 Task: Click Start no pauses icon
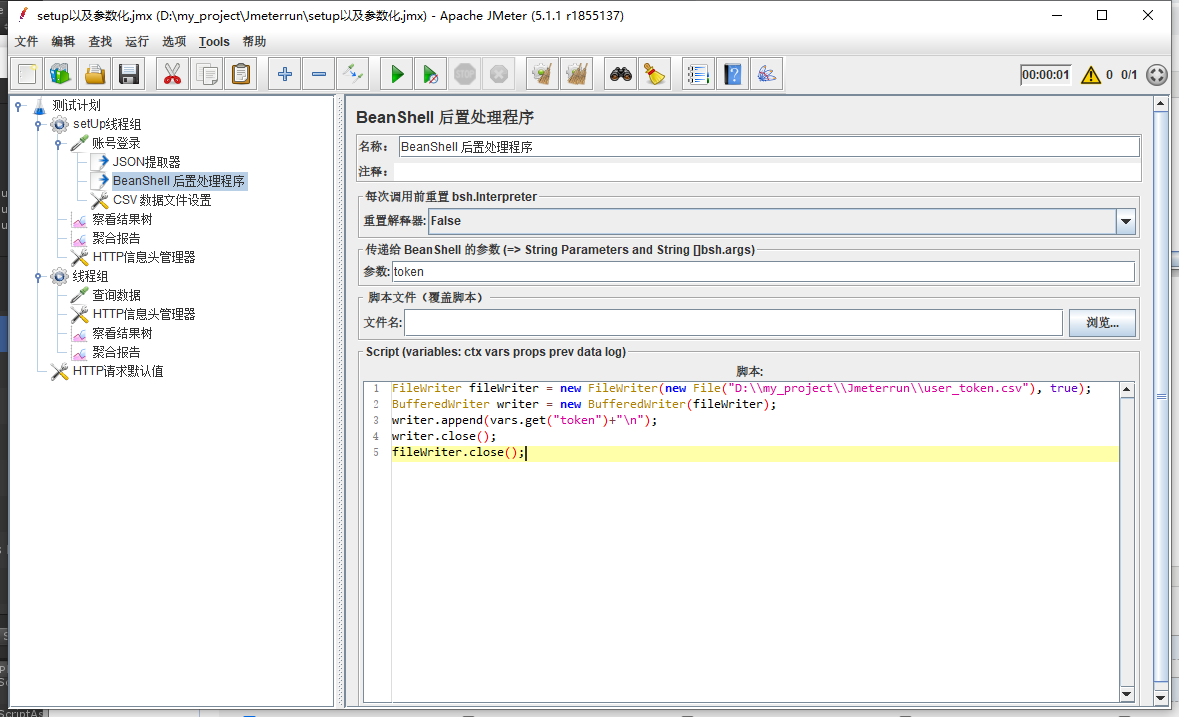pyautogui.click(x=430, y=74)
